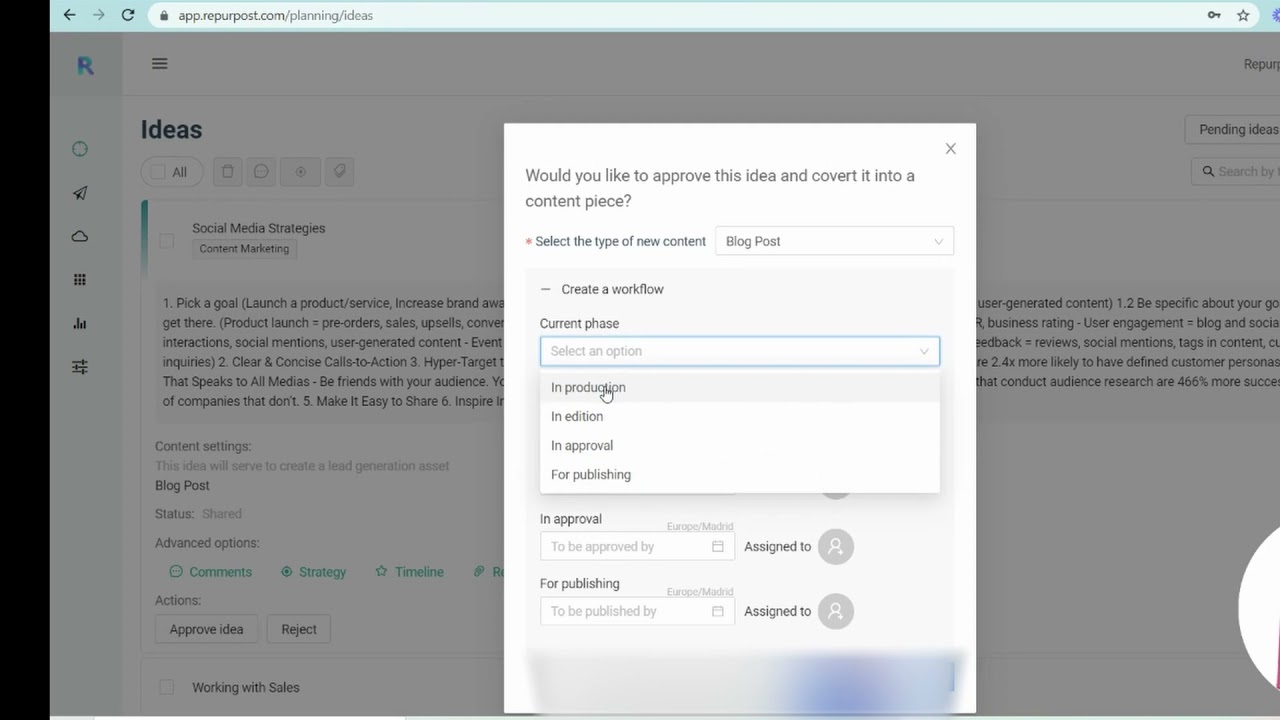Click calendar icon in 'To be approved by' field
The height and width of the screenshot is (720, 1280).
(717, 547)
